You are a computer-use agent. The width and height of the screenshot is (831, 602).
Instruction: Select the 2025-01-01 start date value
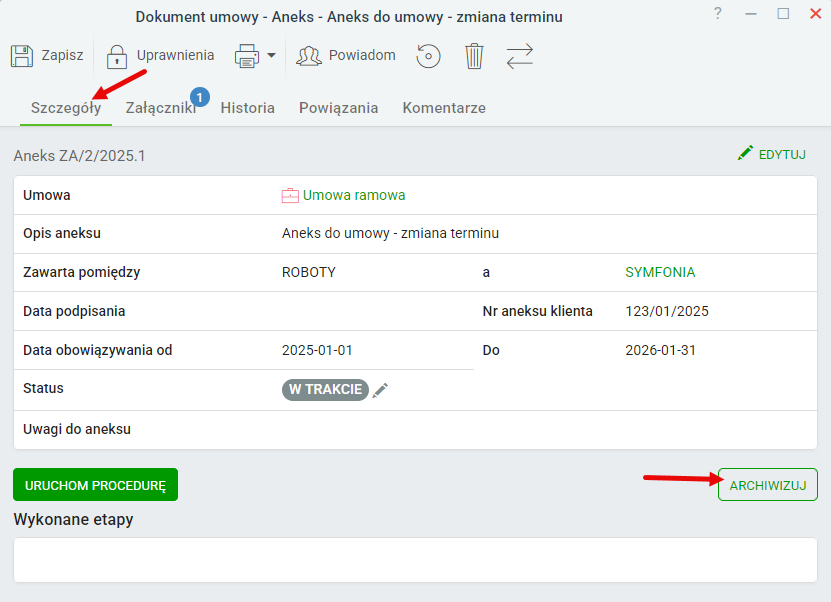317,350
